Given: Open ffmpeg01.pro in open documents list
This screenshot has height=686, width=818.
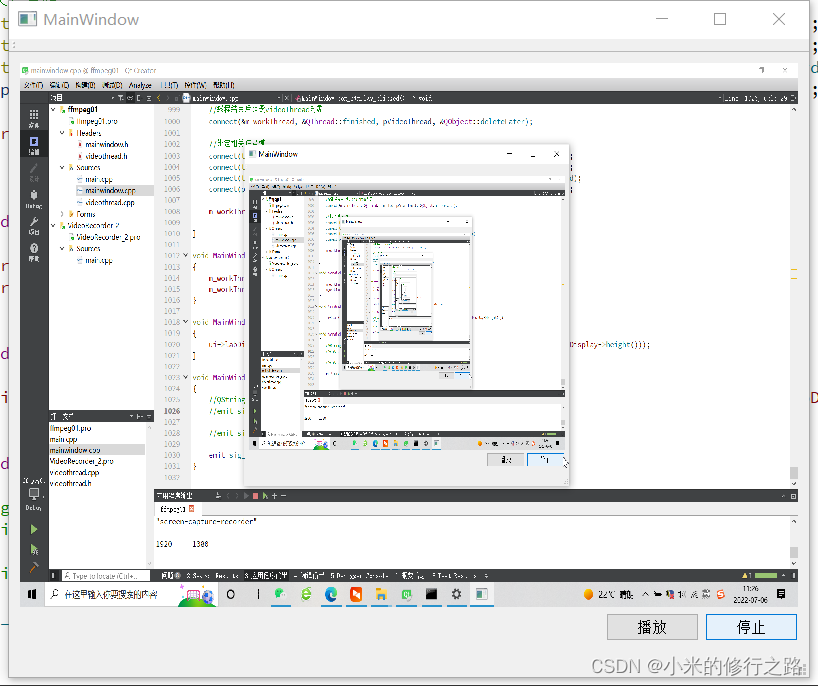Looking at the screenshot, I should tap(70, 428).
